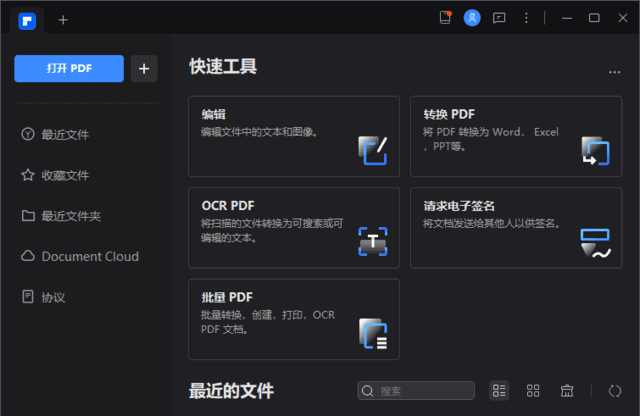Click the e-signature icon in 请求电子签名 card
The width and height of the screenshot is (640, 416).
596,243
